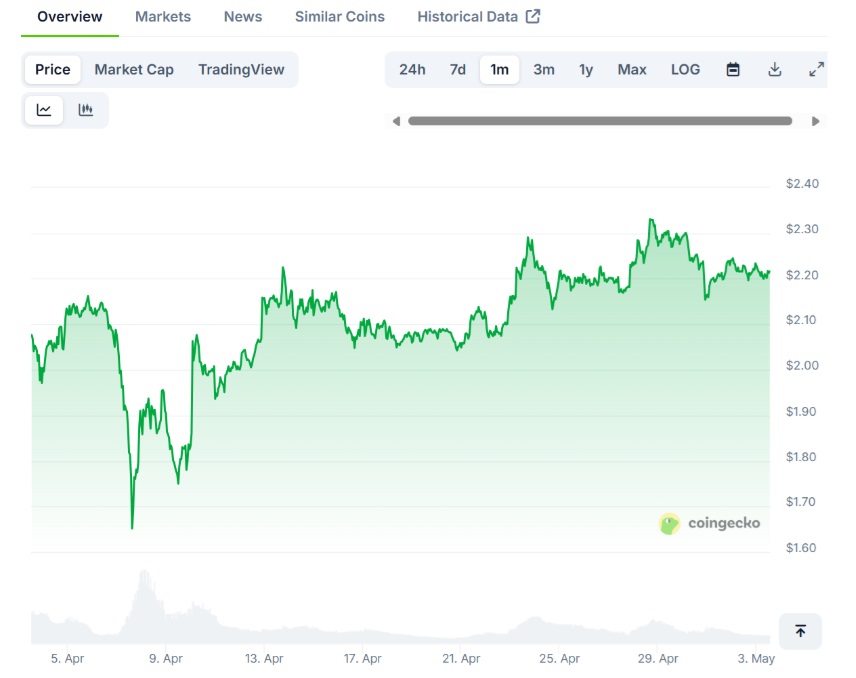Viewport: 856px width, 678px height.
Task: Enable the TradingView chart mode
Action: (240, 70)
